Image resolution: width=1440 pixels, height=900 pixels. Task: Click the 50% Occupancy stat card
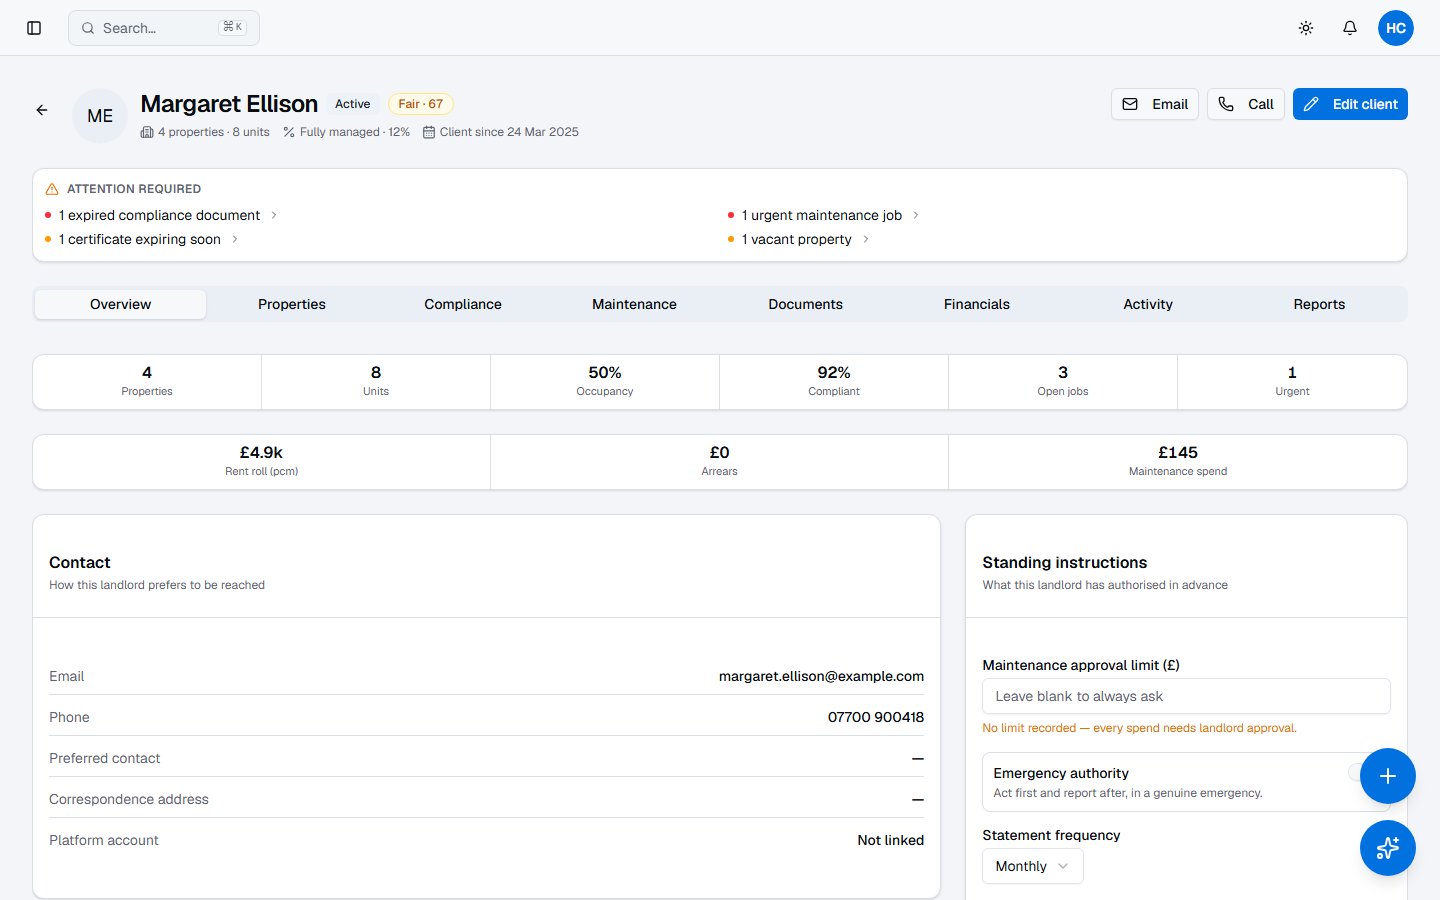point(605,382)
